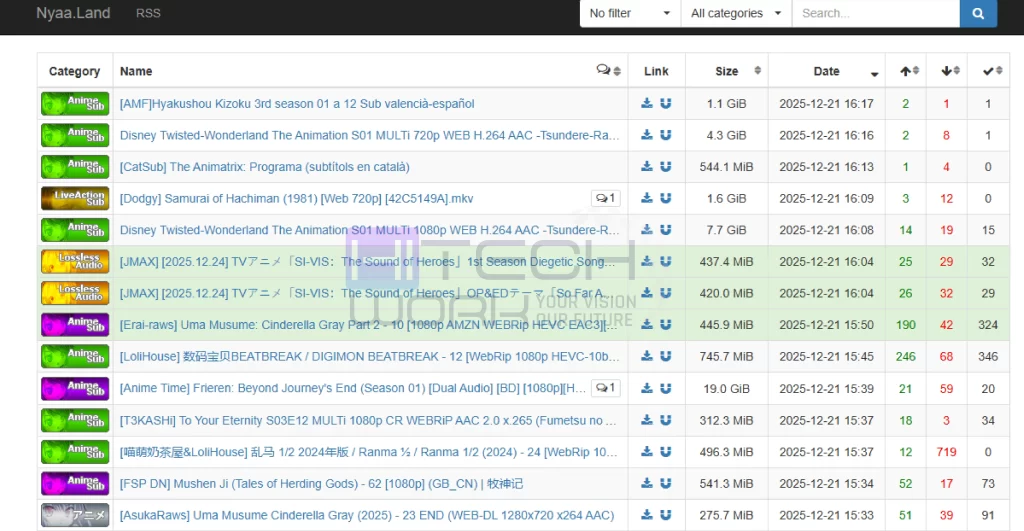The height and width of the screenshot is (531, 1024).
Task: Sort table by leechers down-arrow column
Action: click(950, 71)
